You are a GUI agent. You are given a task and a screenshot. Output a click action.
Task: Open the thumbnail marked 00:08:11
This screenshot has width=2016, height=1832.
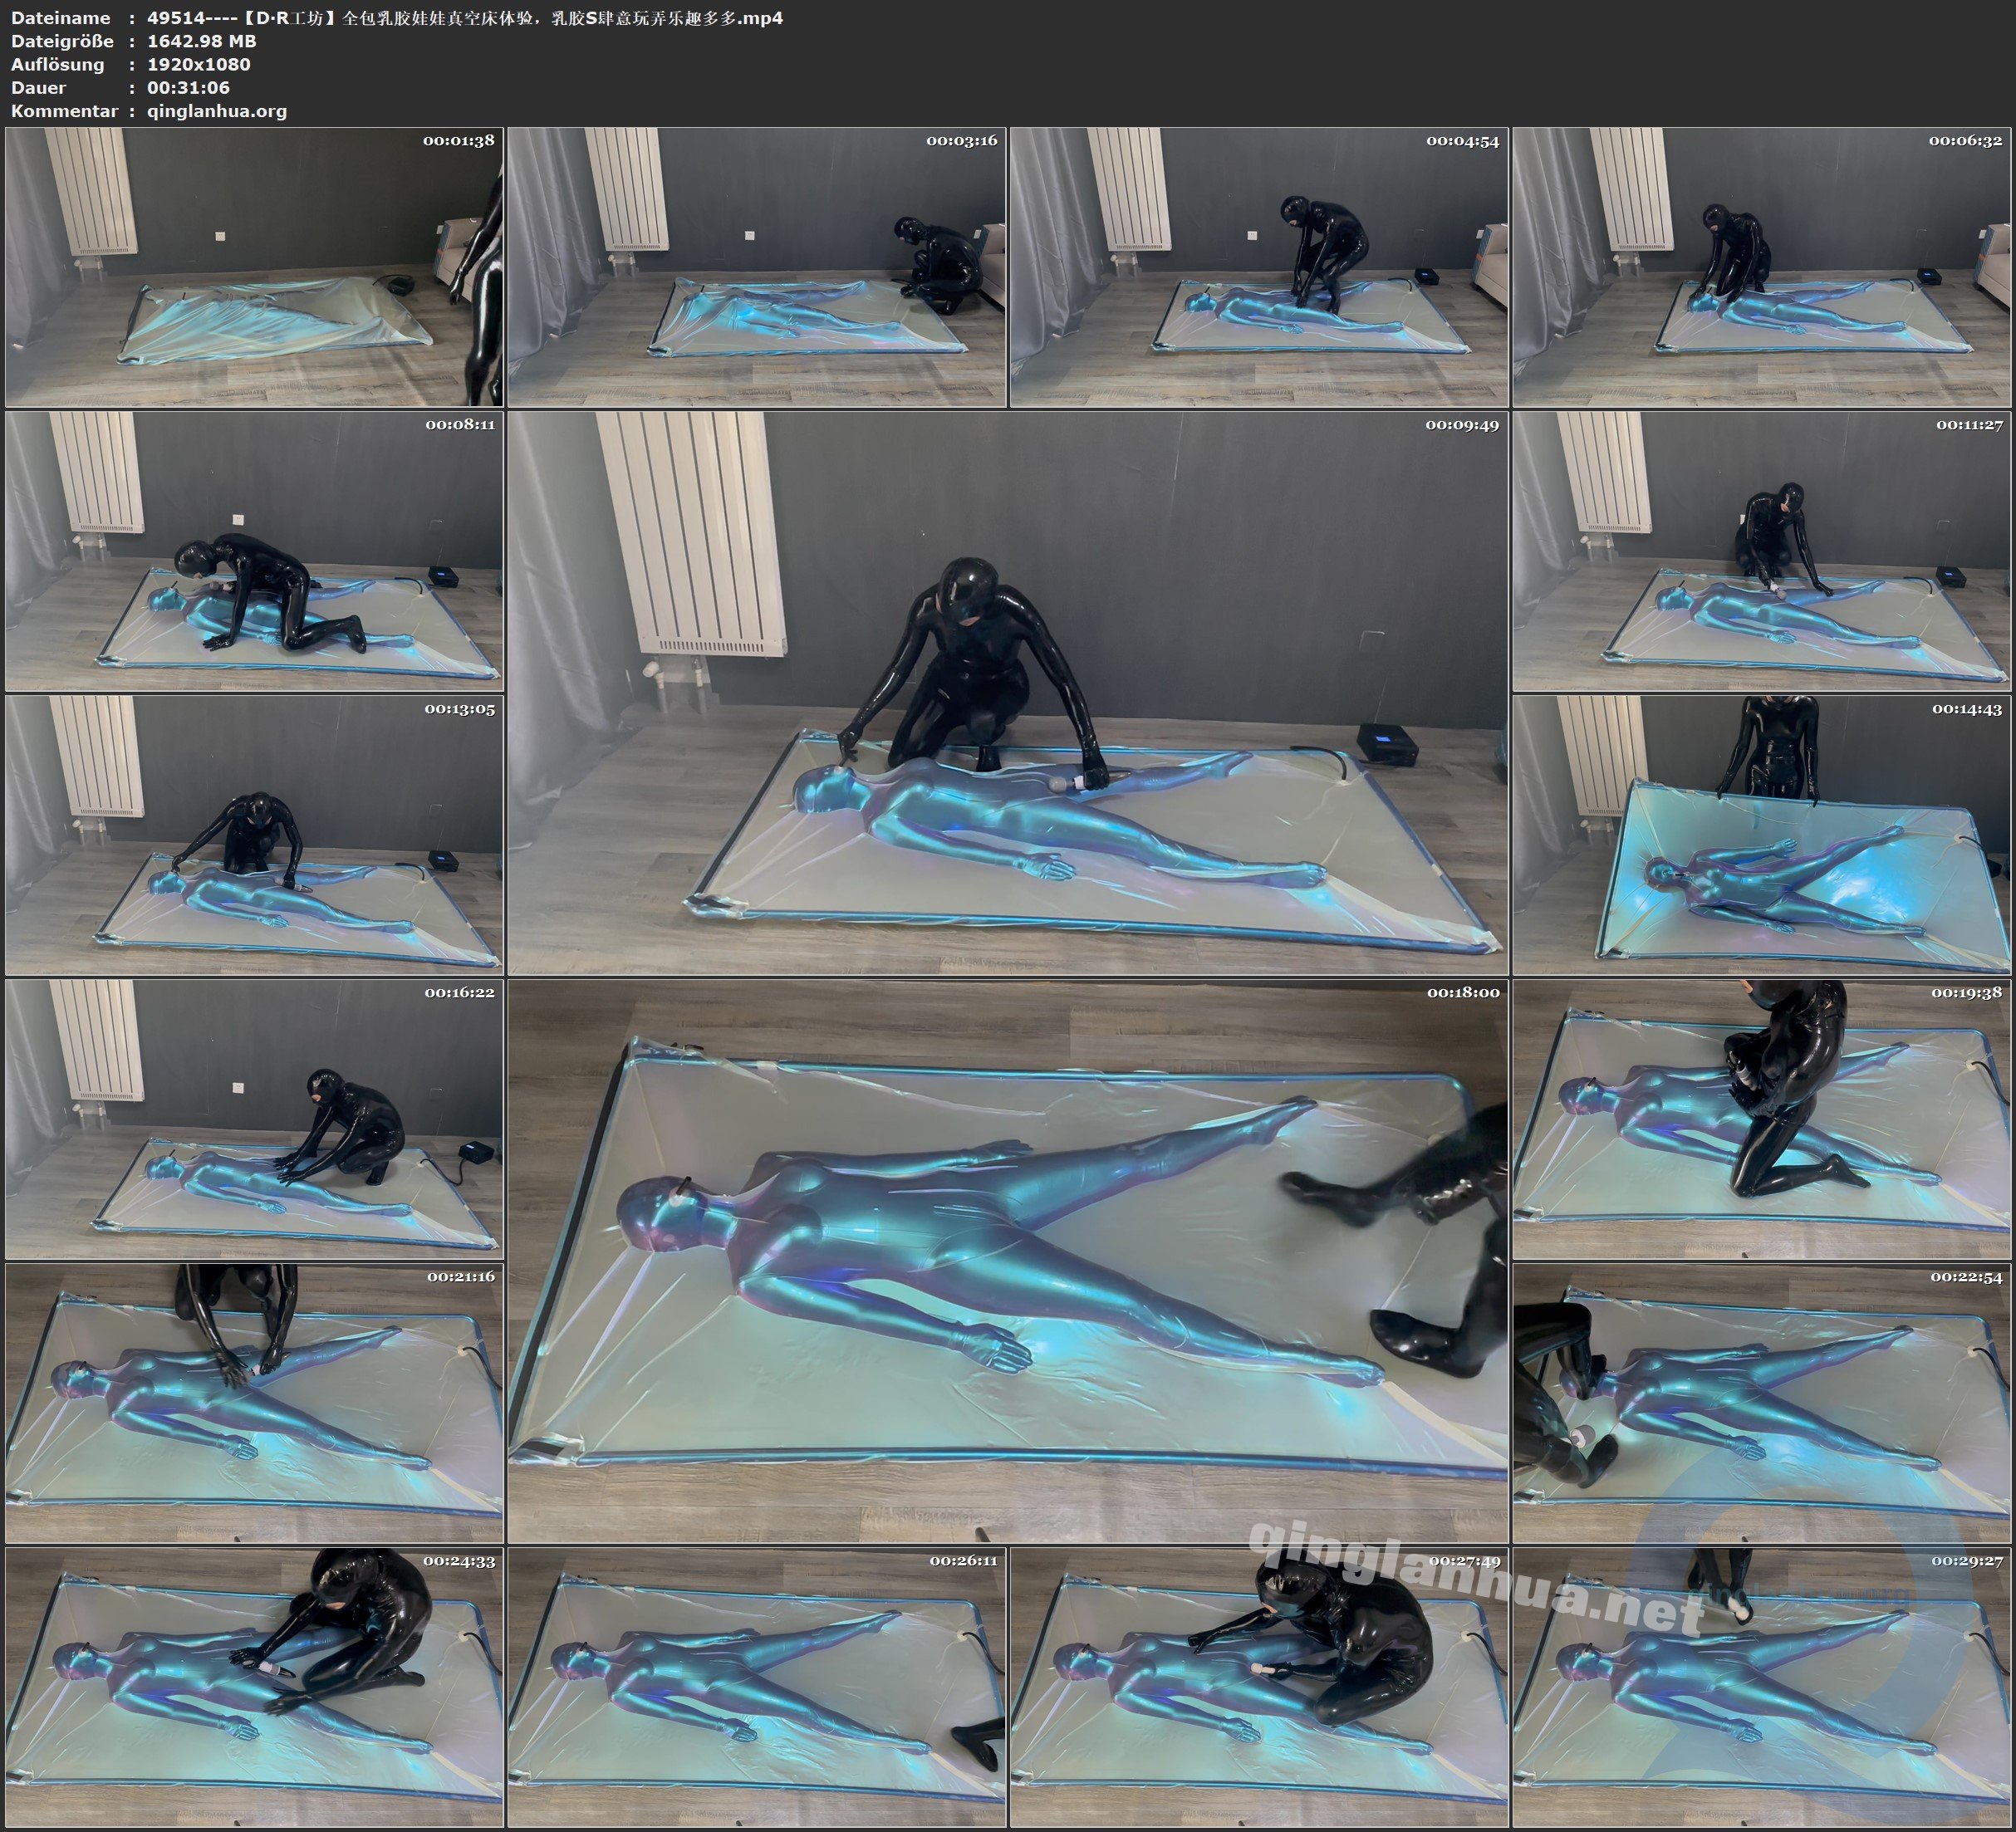pyautogui.click(x=254, y=551)
